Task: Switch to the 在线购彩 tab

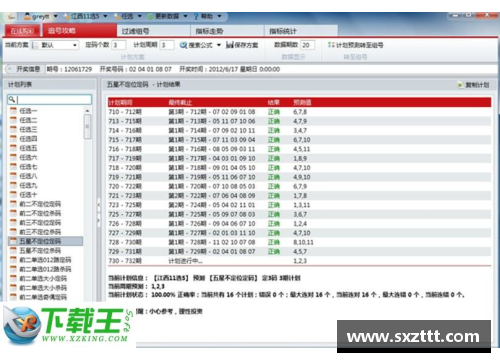Action: tap(22, 31)
